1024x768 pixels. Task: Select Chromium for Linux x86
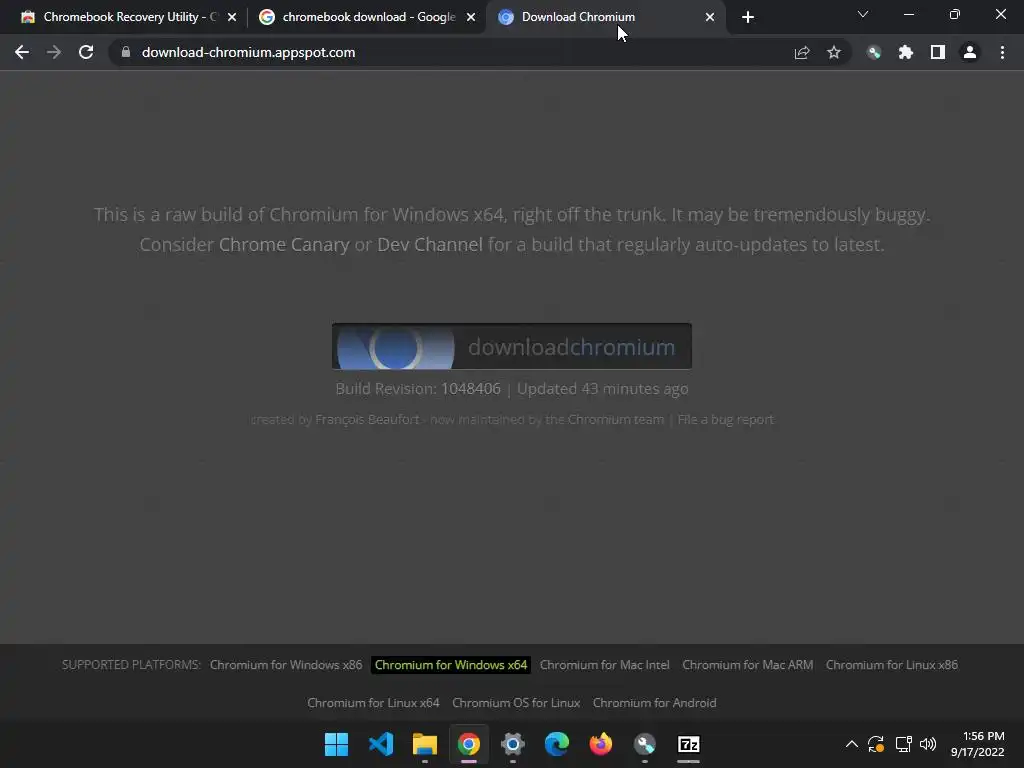(891, 665)
